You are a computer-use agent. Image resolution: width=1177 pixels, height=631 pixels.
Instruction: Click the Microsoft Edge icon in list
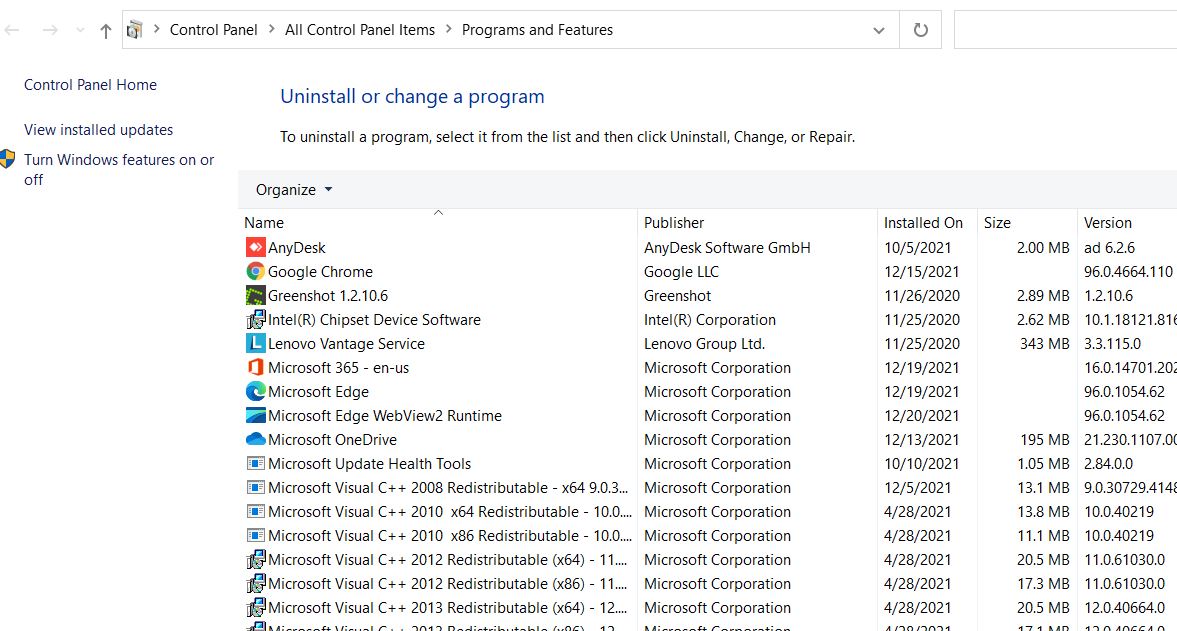(255, 391)
